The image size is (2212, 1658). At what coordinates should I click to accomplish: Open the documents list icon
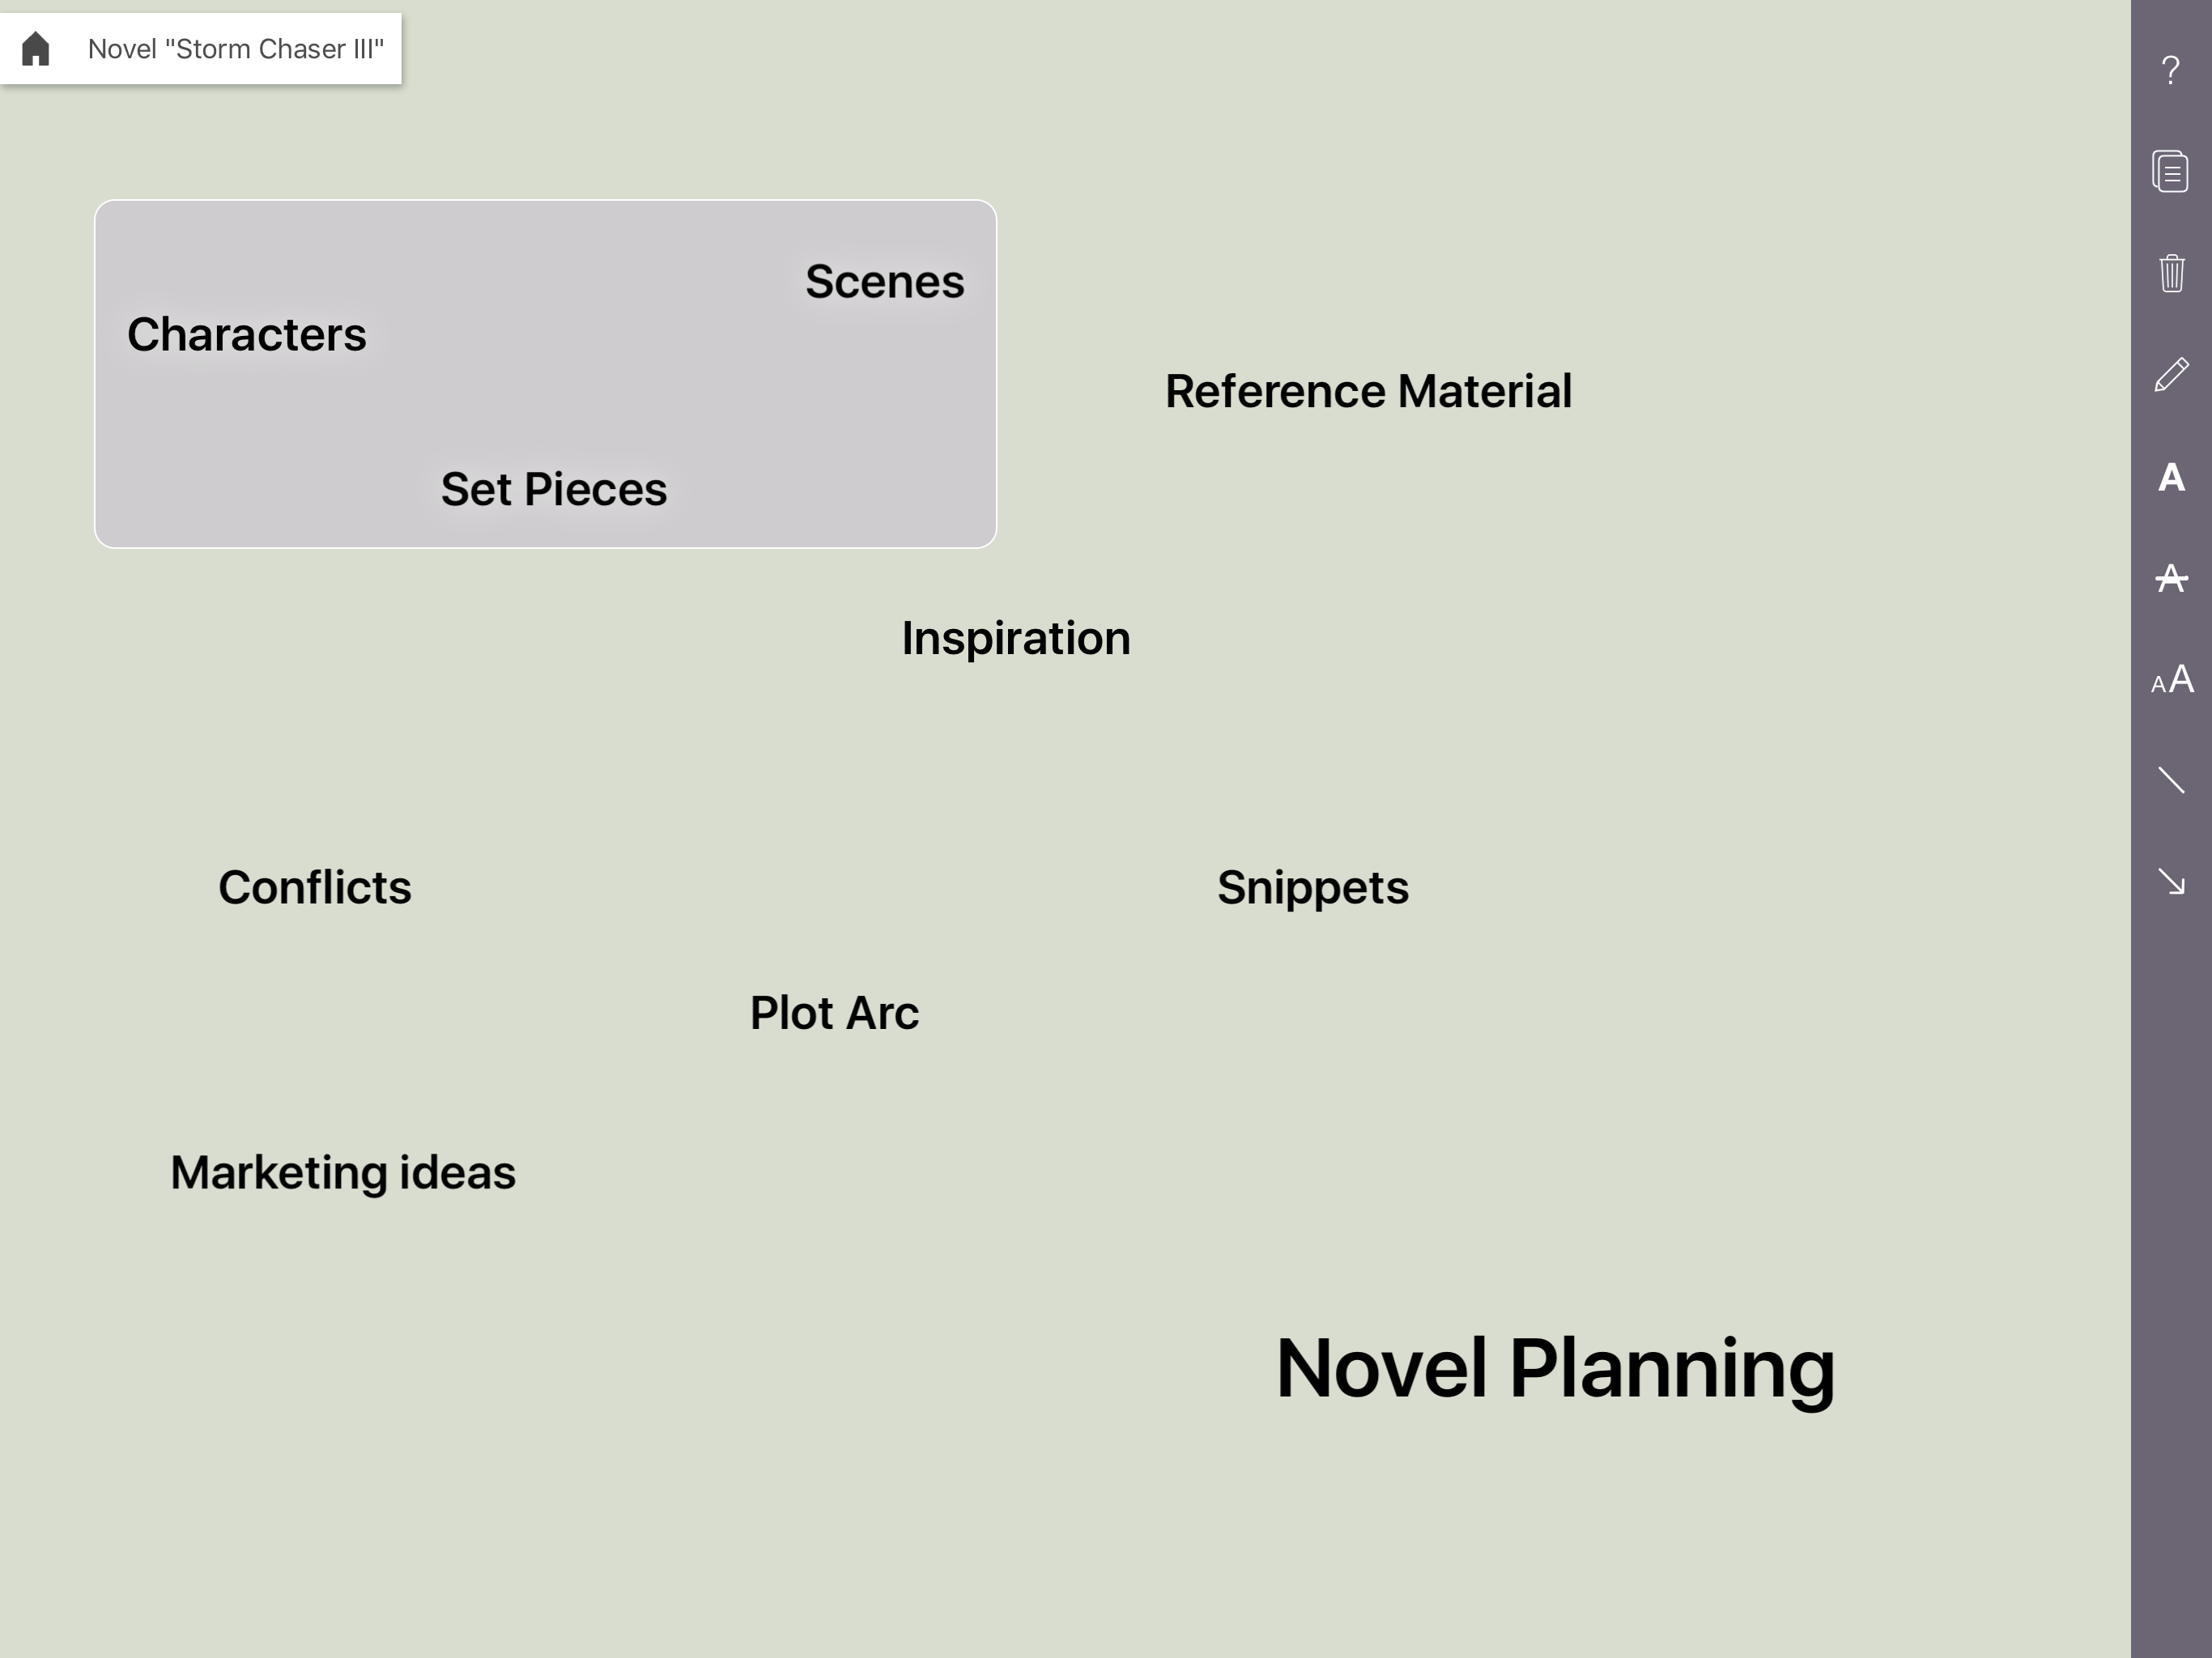coord(2170,172)
